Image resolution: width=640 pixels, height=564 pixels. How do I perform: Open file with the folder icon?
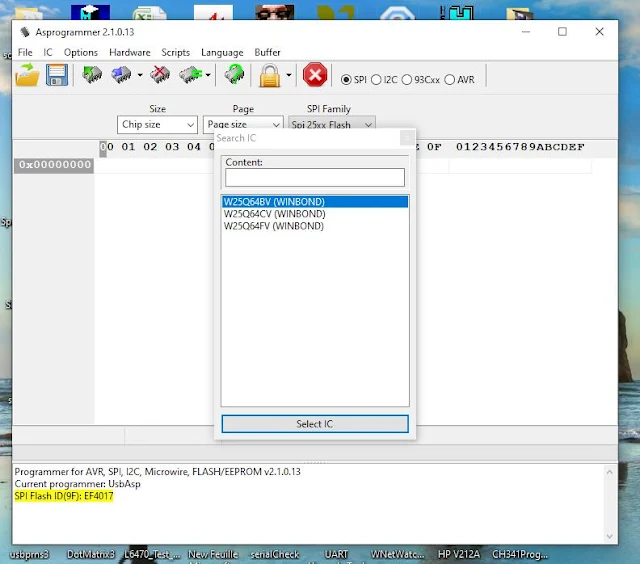pyautogui.click(x=27, y=75)
